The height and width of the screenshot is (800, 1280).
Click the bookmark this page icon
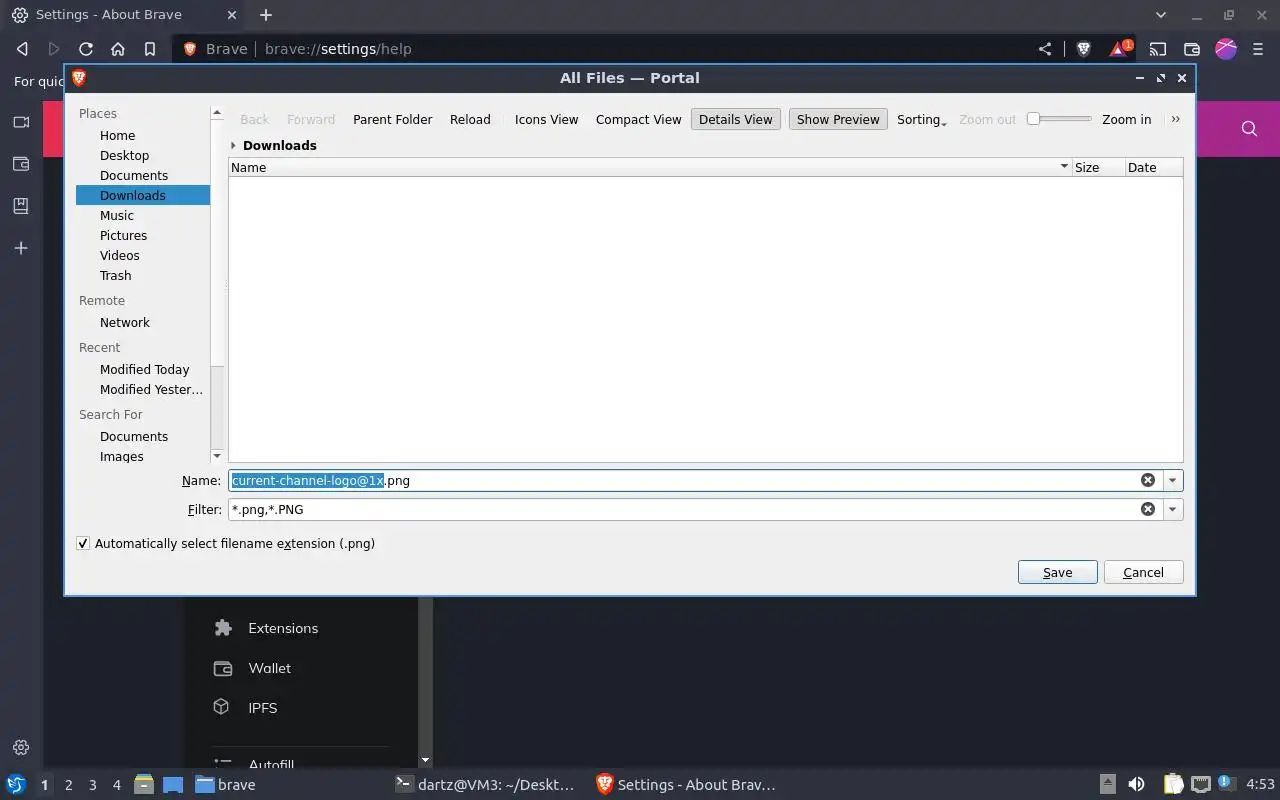pyautogui.click(x=150, y=49)
